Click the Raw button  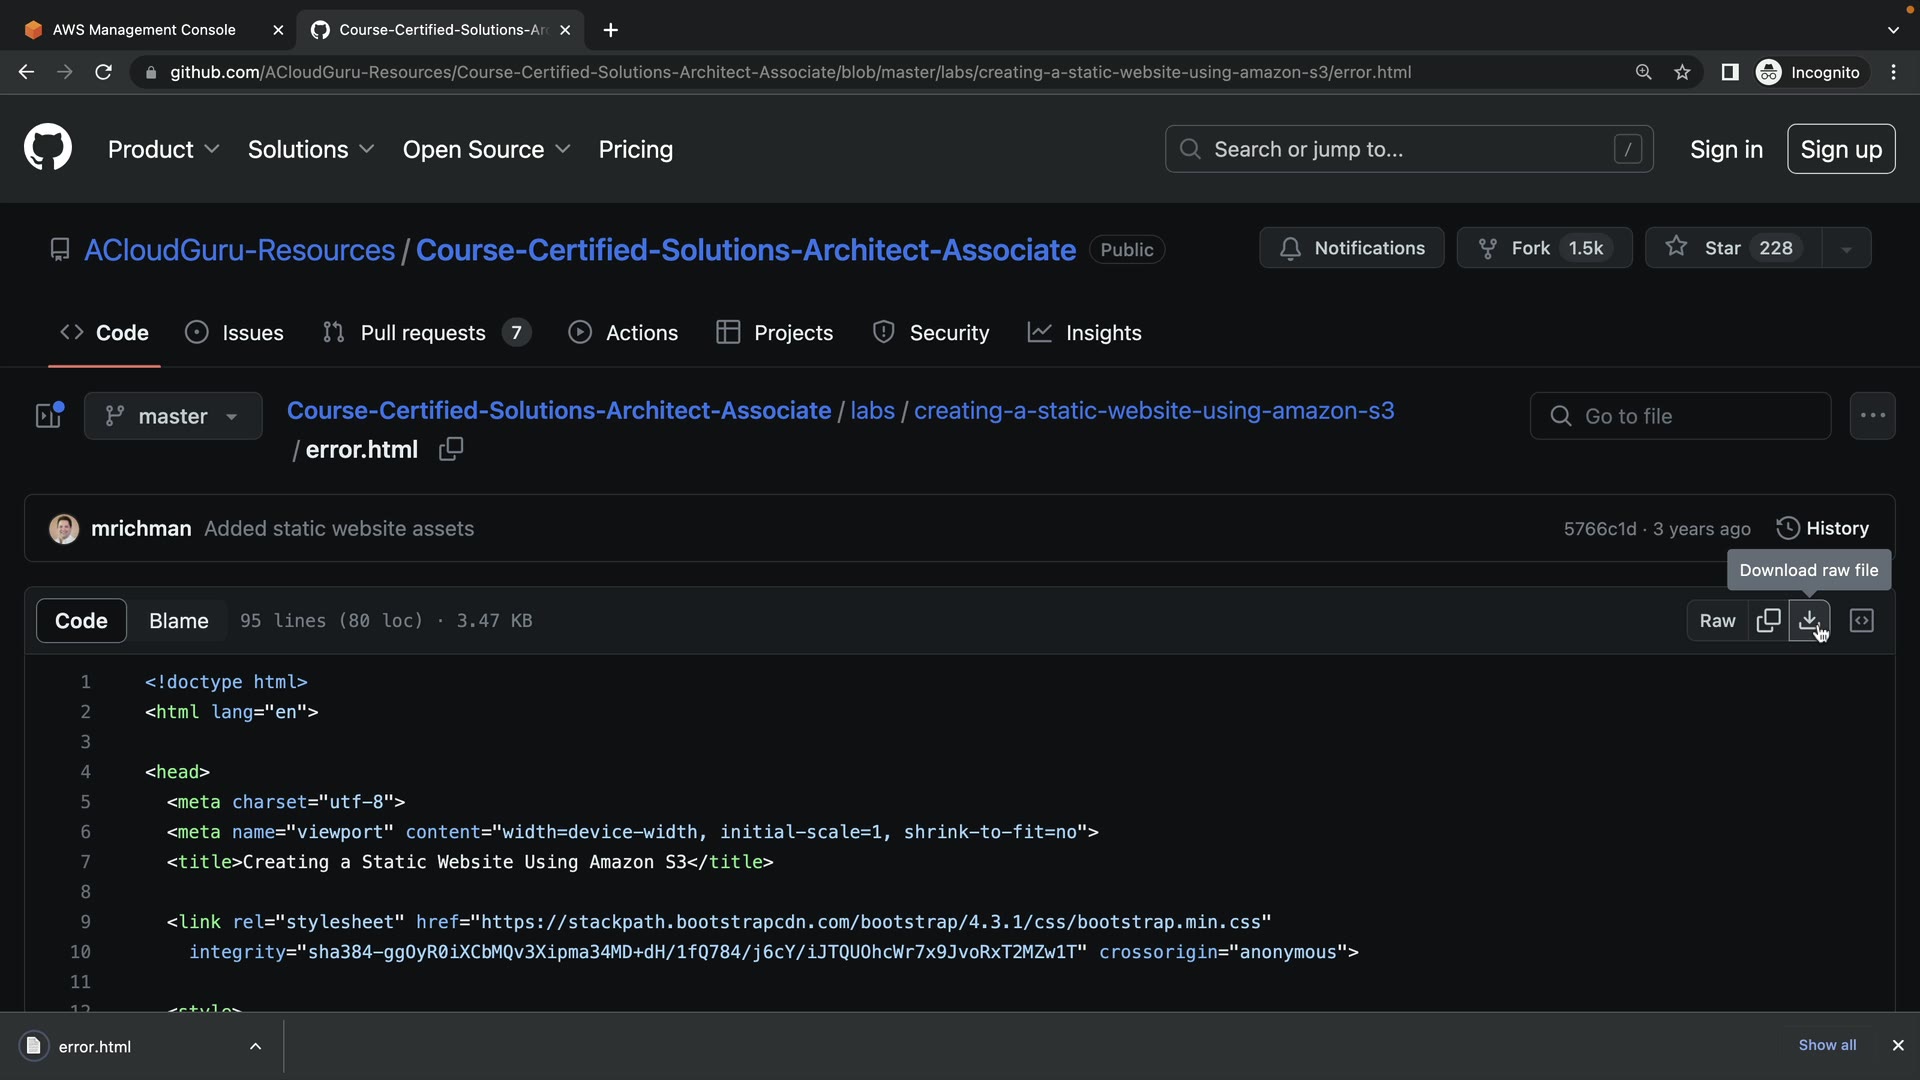1717,621
